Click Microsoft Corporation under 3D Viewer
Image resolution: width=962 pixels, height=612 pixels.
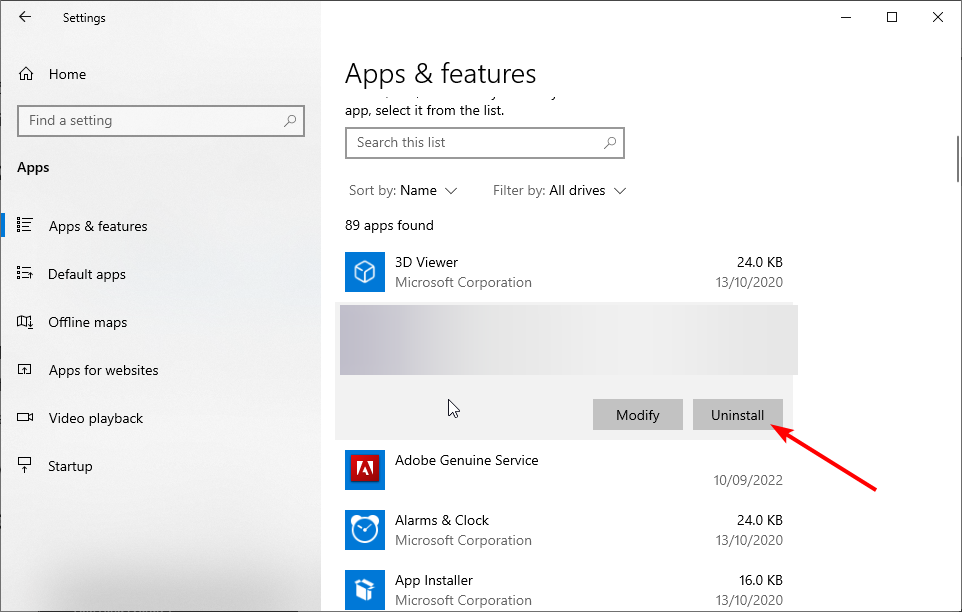pyautogui.click(x=463, y=283)
